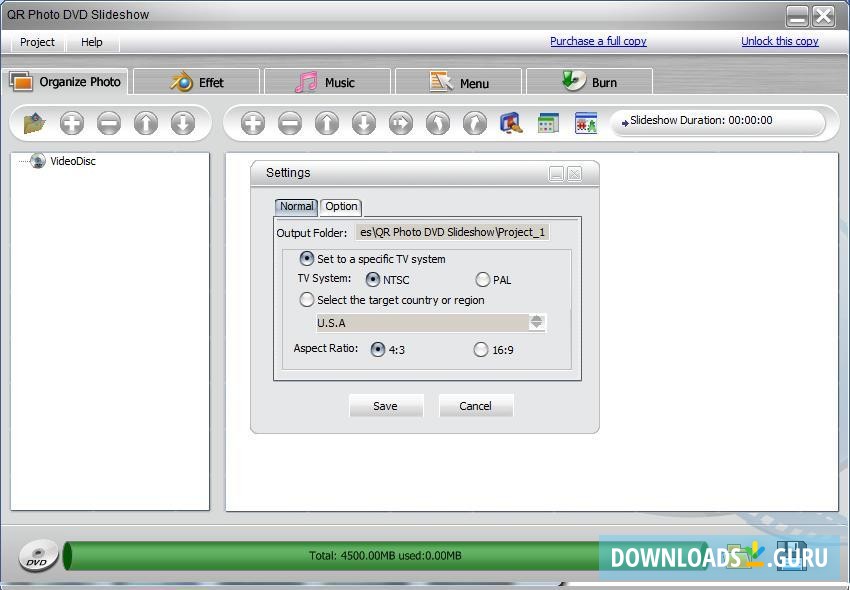Switch to the Burn tab
850x590 pixels.
coord(589,82)
